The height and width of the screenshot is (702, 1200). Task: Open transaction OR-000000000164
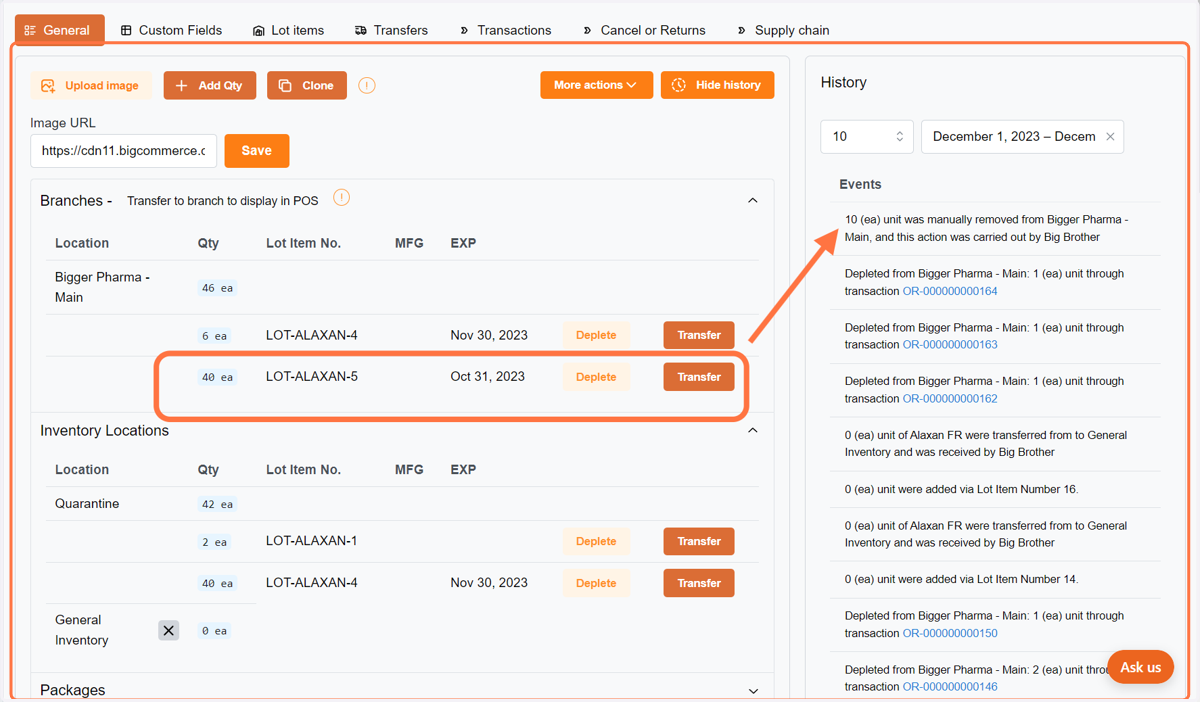[950, 291]
